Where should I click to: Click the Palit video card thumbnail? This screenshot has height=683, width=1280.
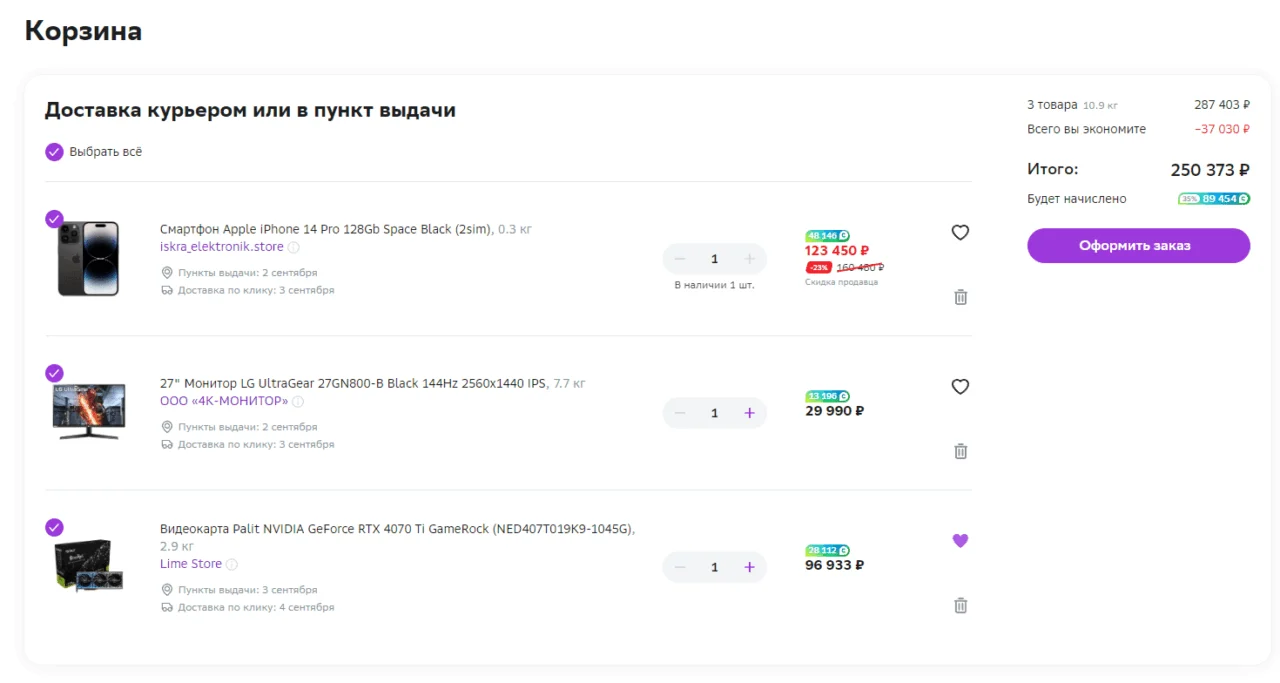click(x=88, y=566)
